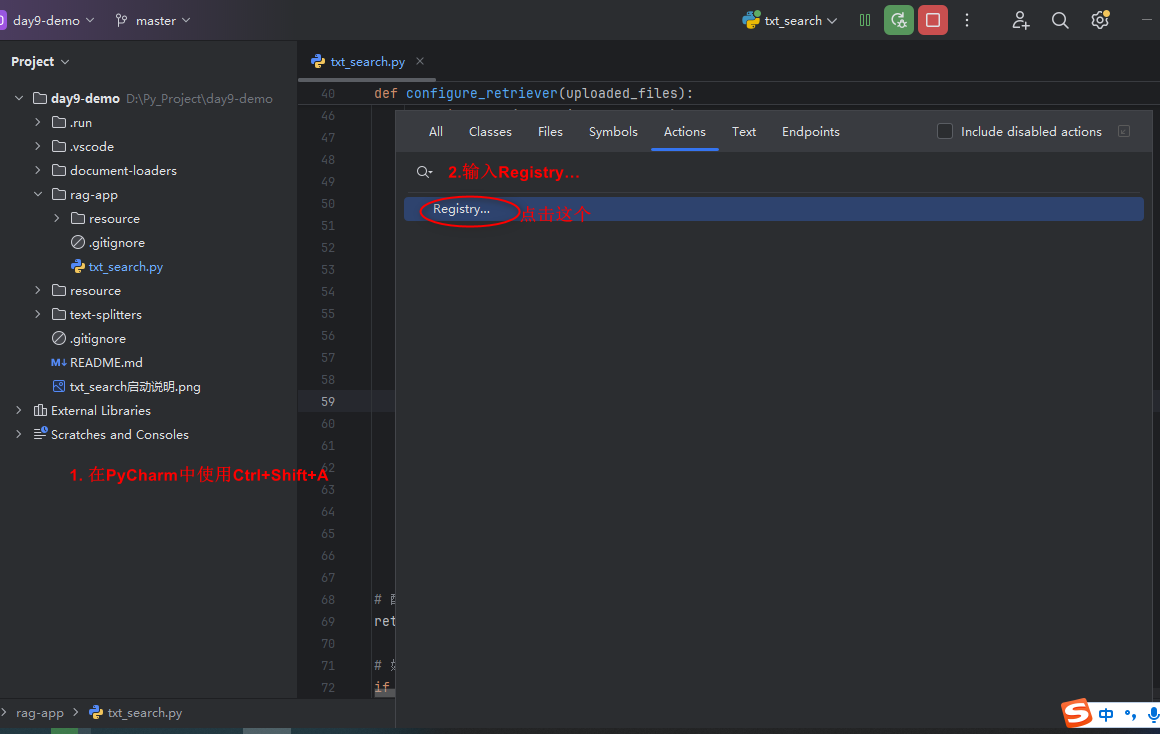Click the Sogou microphone icon
1160x734 pixels.
tap(1153, 715)
